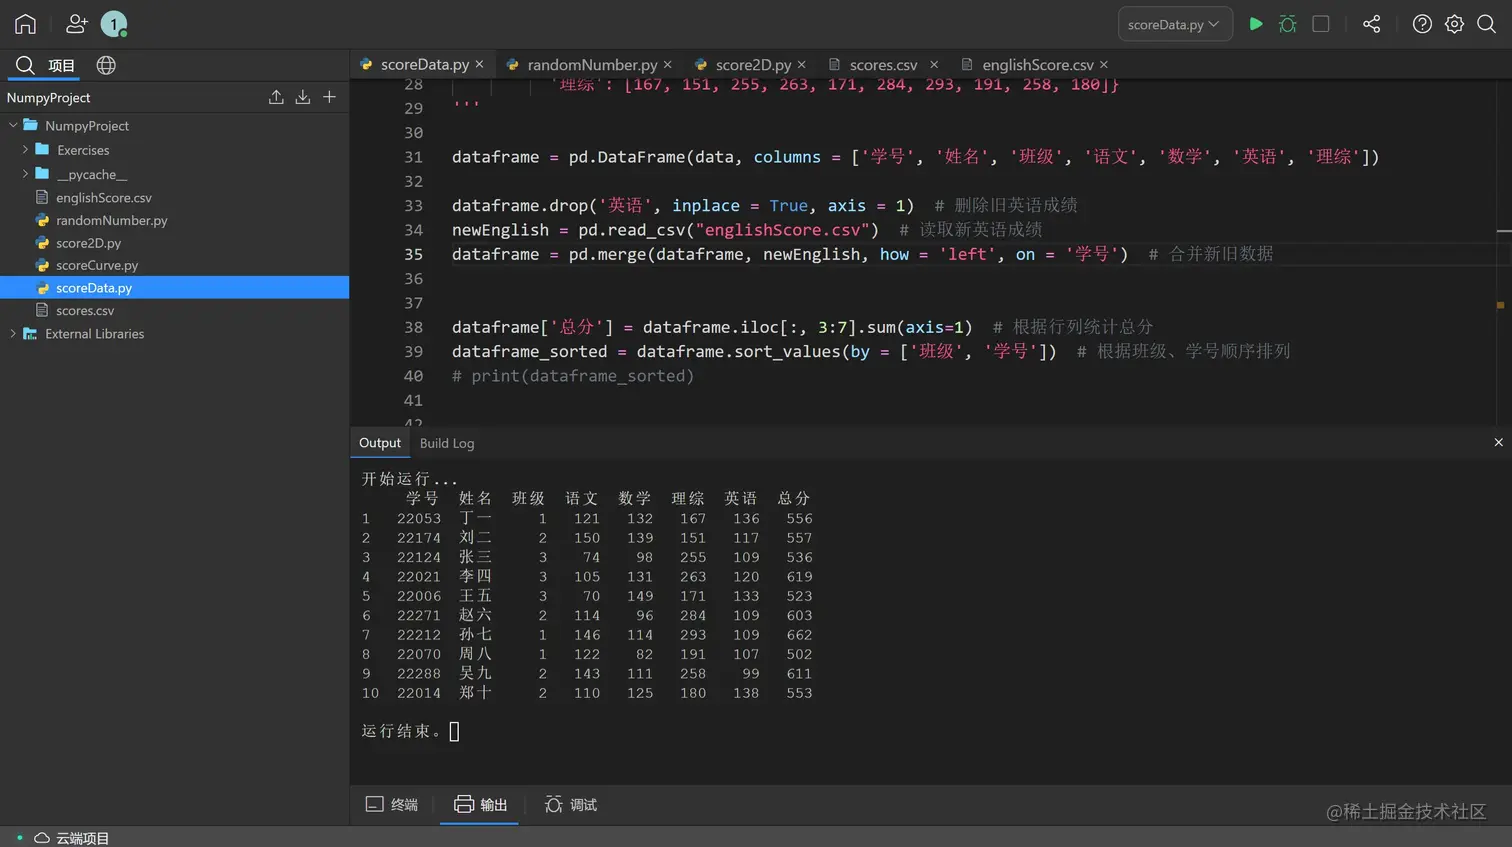Expand External Libraries node
The width and height of the screenshot is (1512, 847).
click(13, 333)
